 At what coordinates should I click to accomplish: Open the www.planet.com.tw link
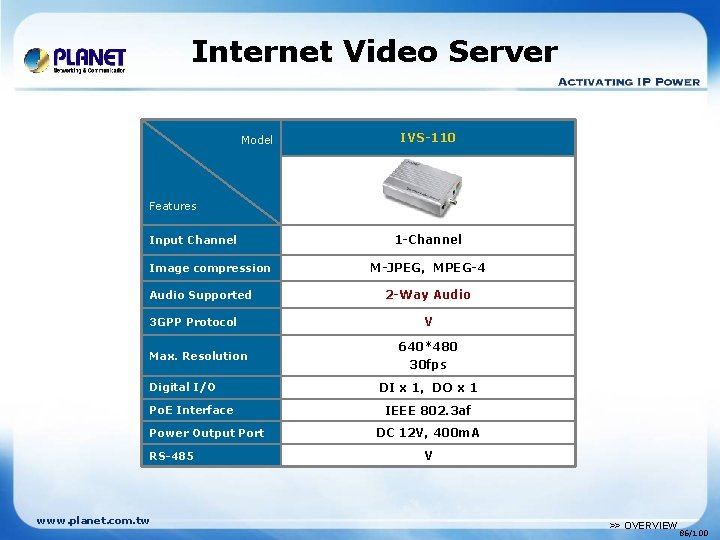click(x=93, y=521)
